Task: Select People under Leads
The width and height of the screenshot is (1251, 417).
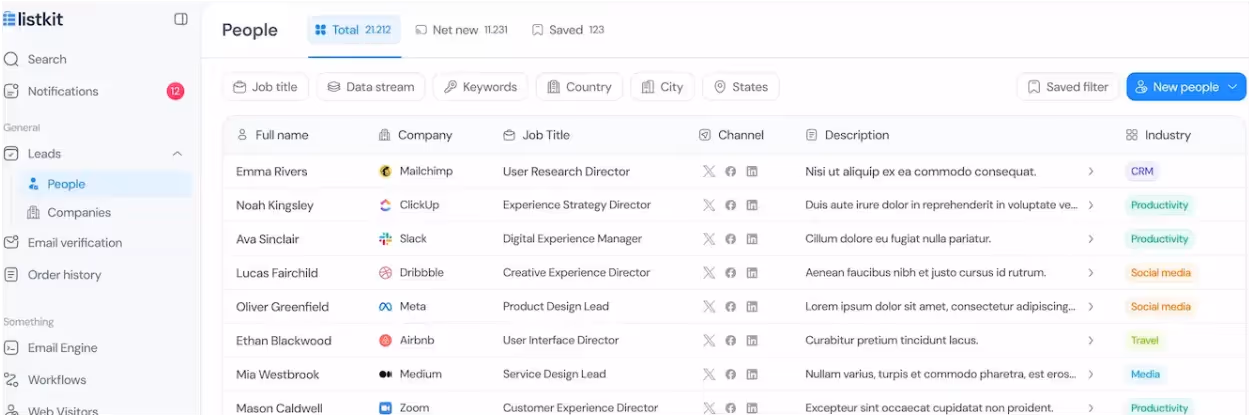Action: [105, 184]
